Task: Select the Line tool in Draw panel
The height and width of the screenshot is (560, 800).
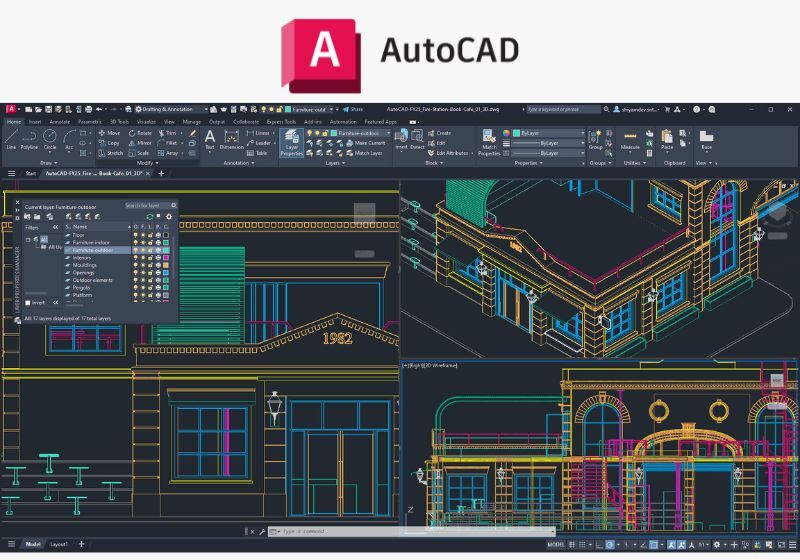Action: pyautogui.click(x=11, y=139)
